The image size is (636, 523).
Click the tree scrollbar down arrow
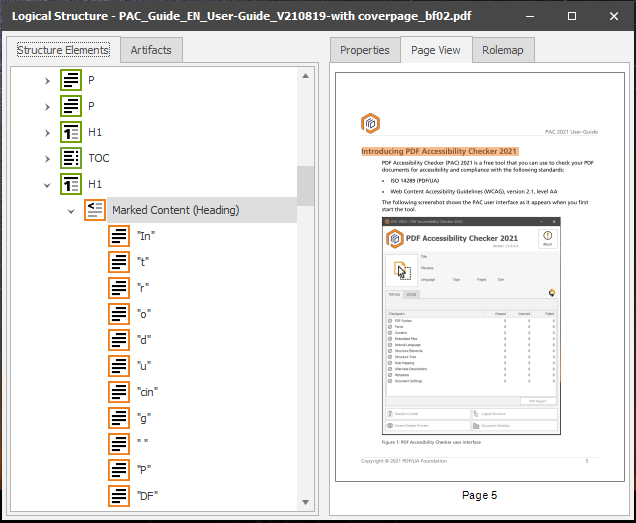pos(305,502)
